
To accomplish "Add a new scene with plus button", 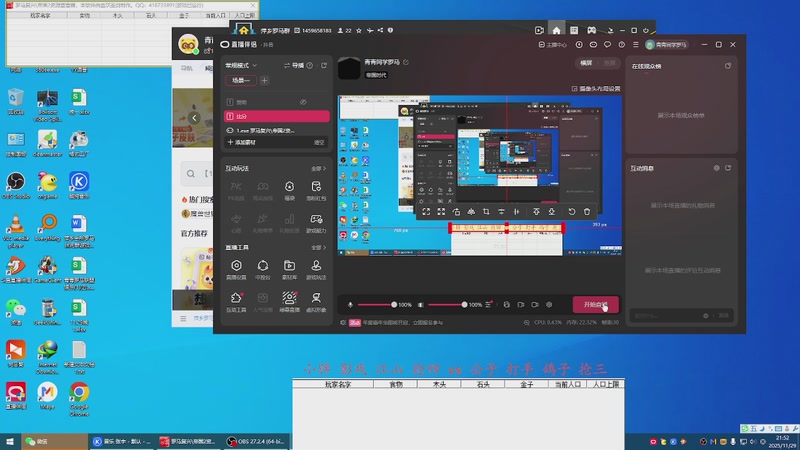I will coord(264,80).
